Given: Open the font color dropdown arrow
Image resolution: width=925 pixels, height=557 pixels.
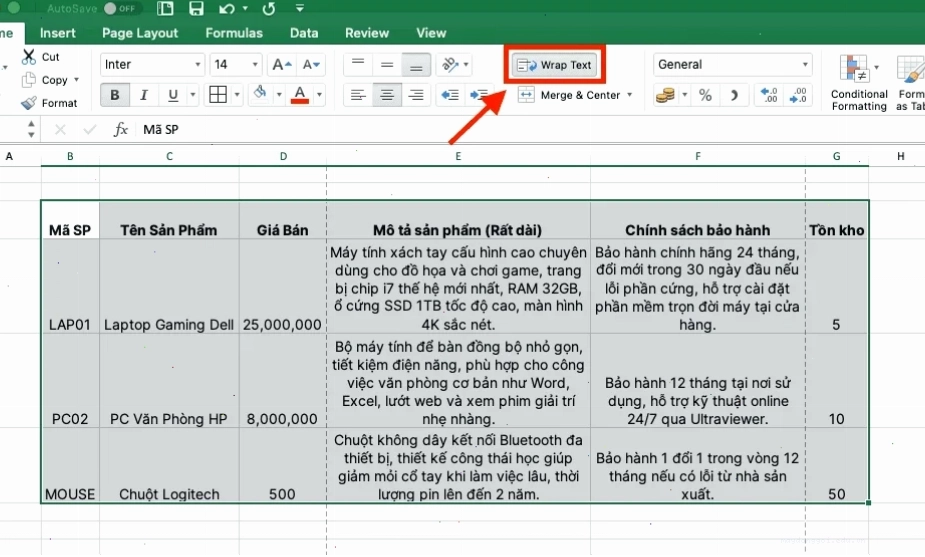Looking at the screenshot, I should 319,95.
